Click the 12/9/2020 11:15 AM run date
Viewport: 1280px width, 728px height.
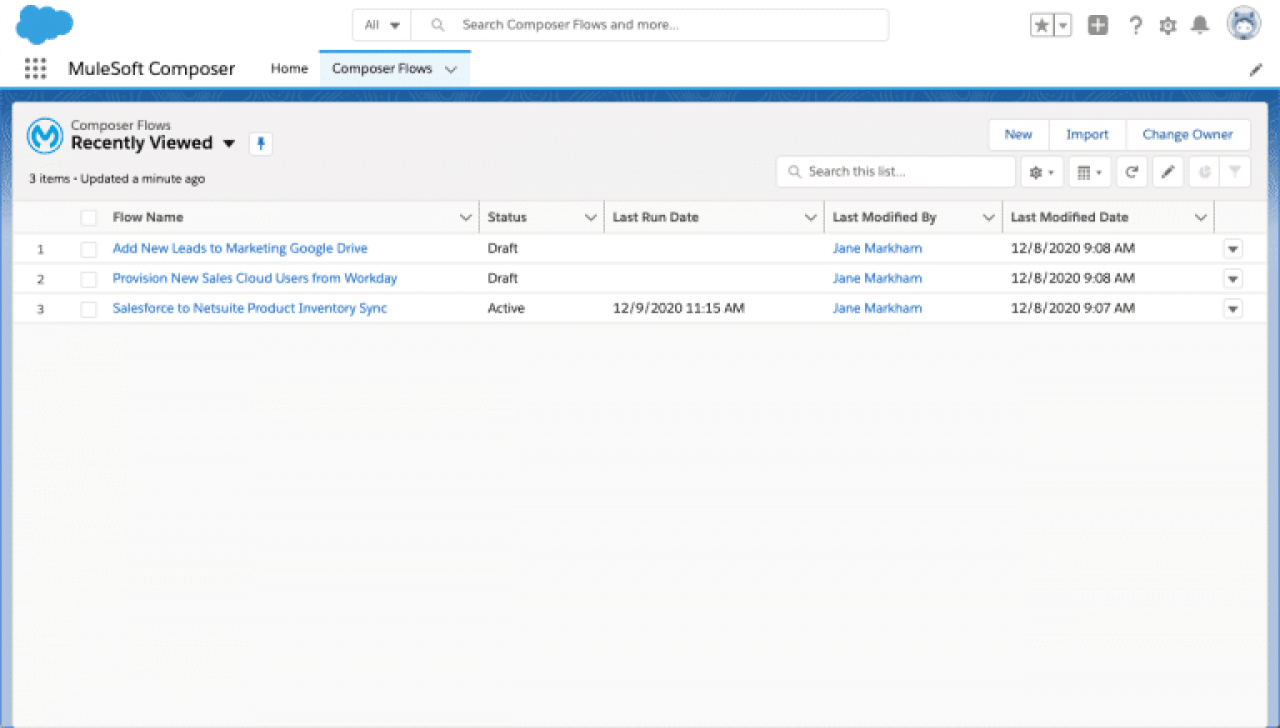tap(679, 308)
